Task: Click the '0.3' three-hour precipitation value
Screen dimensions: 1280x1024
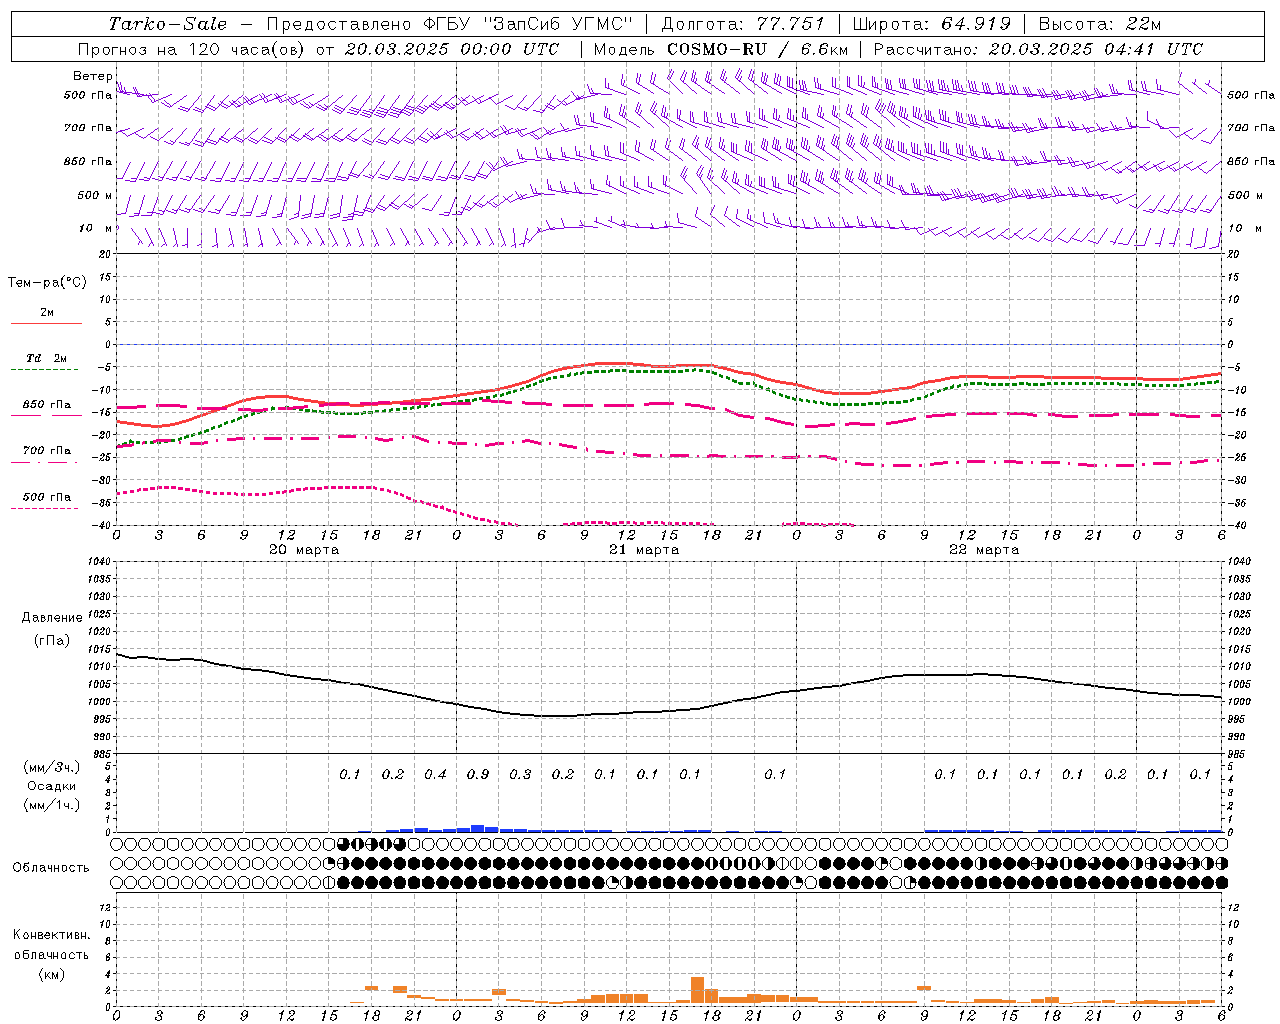Action: coord(520,775)
